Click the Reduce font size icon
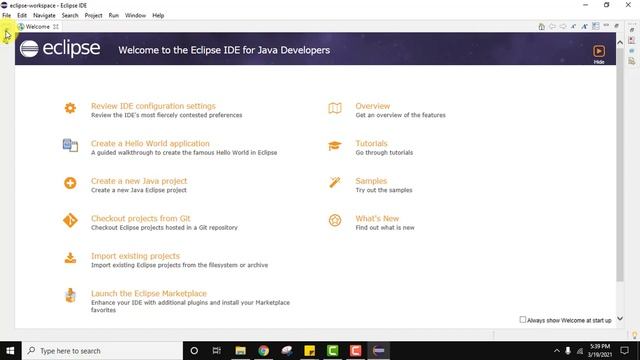 coord(573,27)
